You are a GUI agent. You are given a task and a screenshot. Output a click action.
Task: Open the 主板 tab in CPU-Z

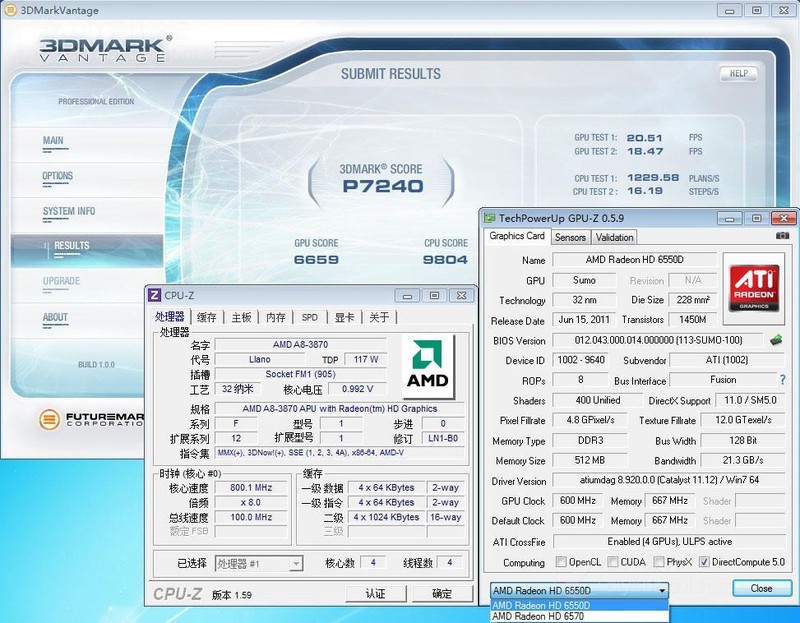click(241, 317)
